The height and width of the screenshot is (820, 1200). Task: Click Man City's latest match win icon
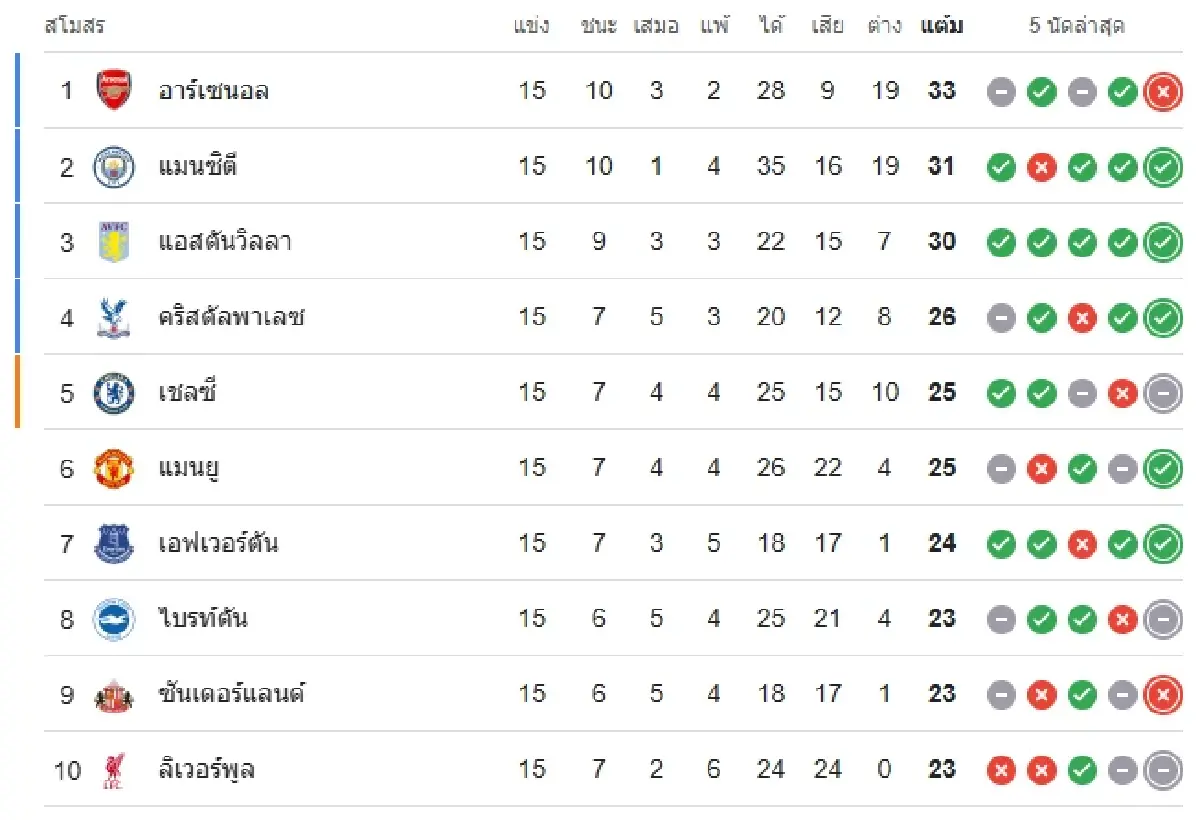pos(1162,167)
